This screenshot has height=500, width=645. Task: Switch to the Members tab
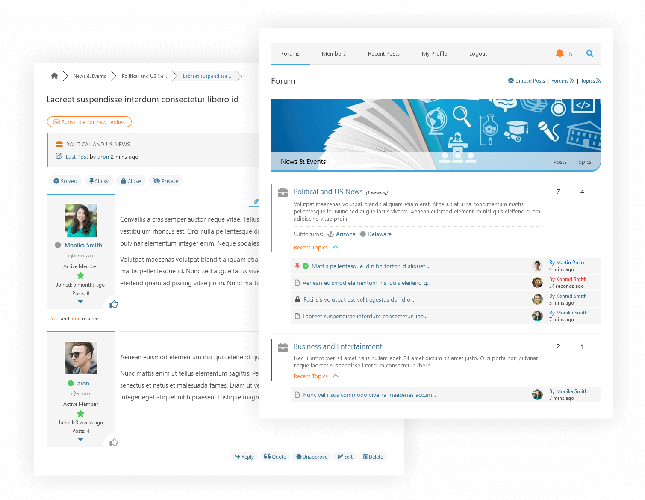(x=334, y=53)
